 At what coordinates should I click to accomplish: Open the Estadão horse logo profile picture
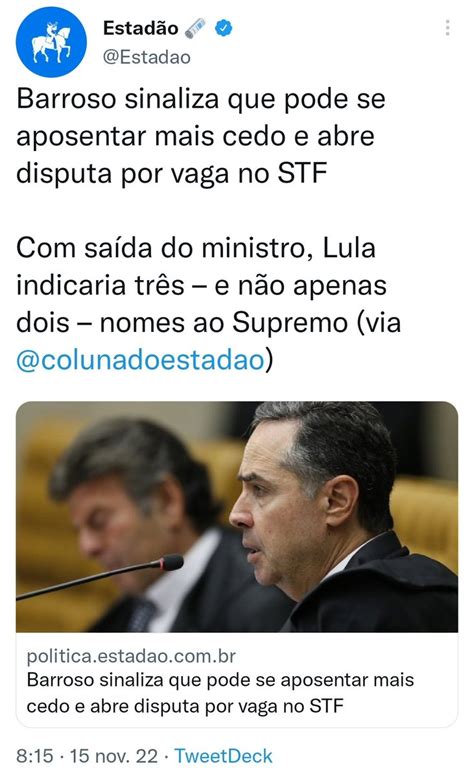pyautogui.click(x=51, y=43)
